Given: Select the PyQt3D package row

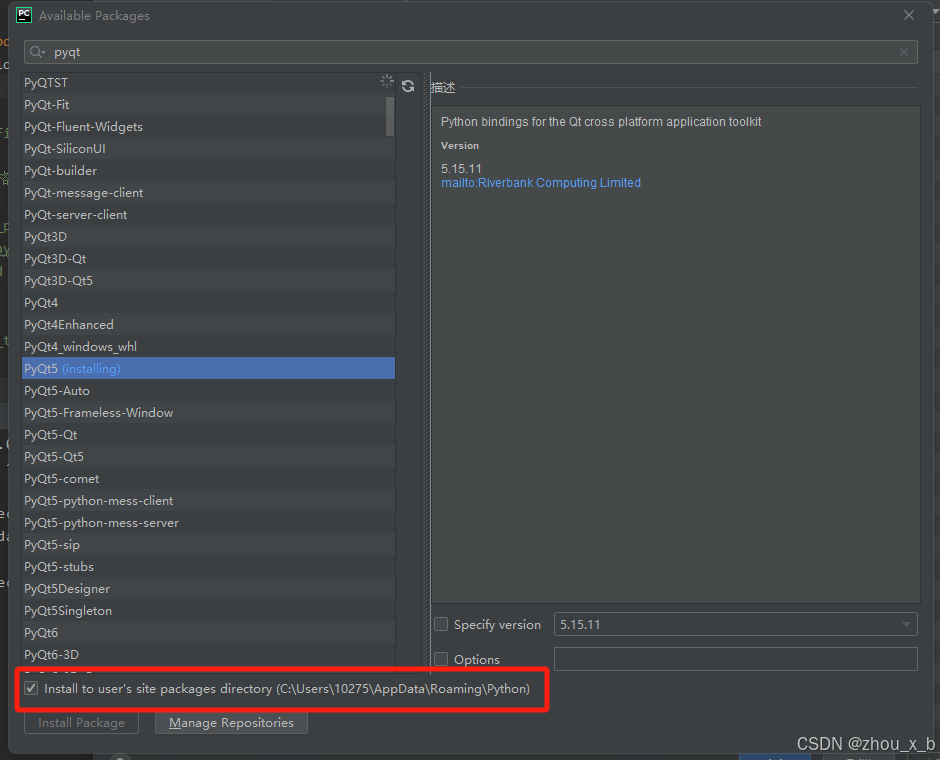Looking at the screenshot, I should point(208,237).
